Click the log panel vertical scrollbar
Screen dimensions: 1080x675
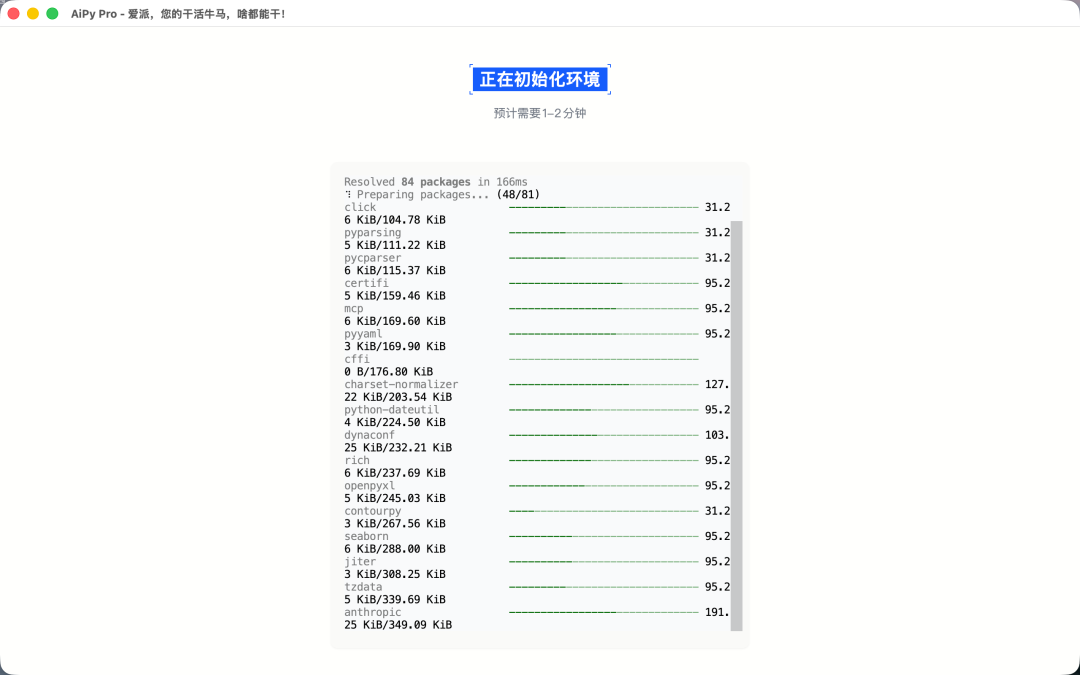tap(736, 426)
